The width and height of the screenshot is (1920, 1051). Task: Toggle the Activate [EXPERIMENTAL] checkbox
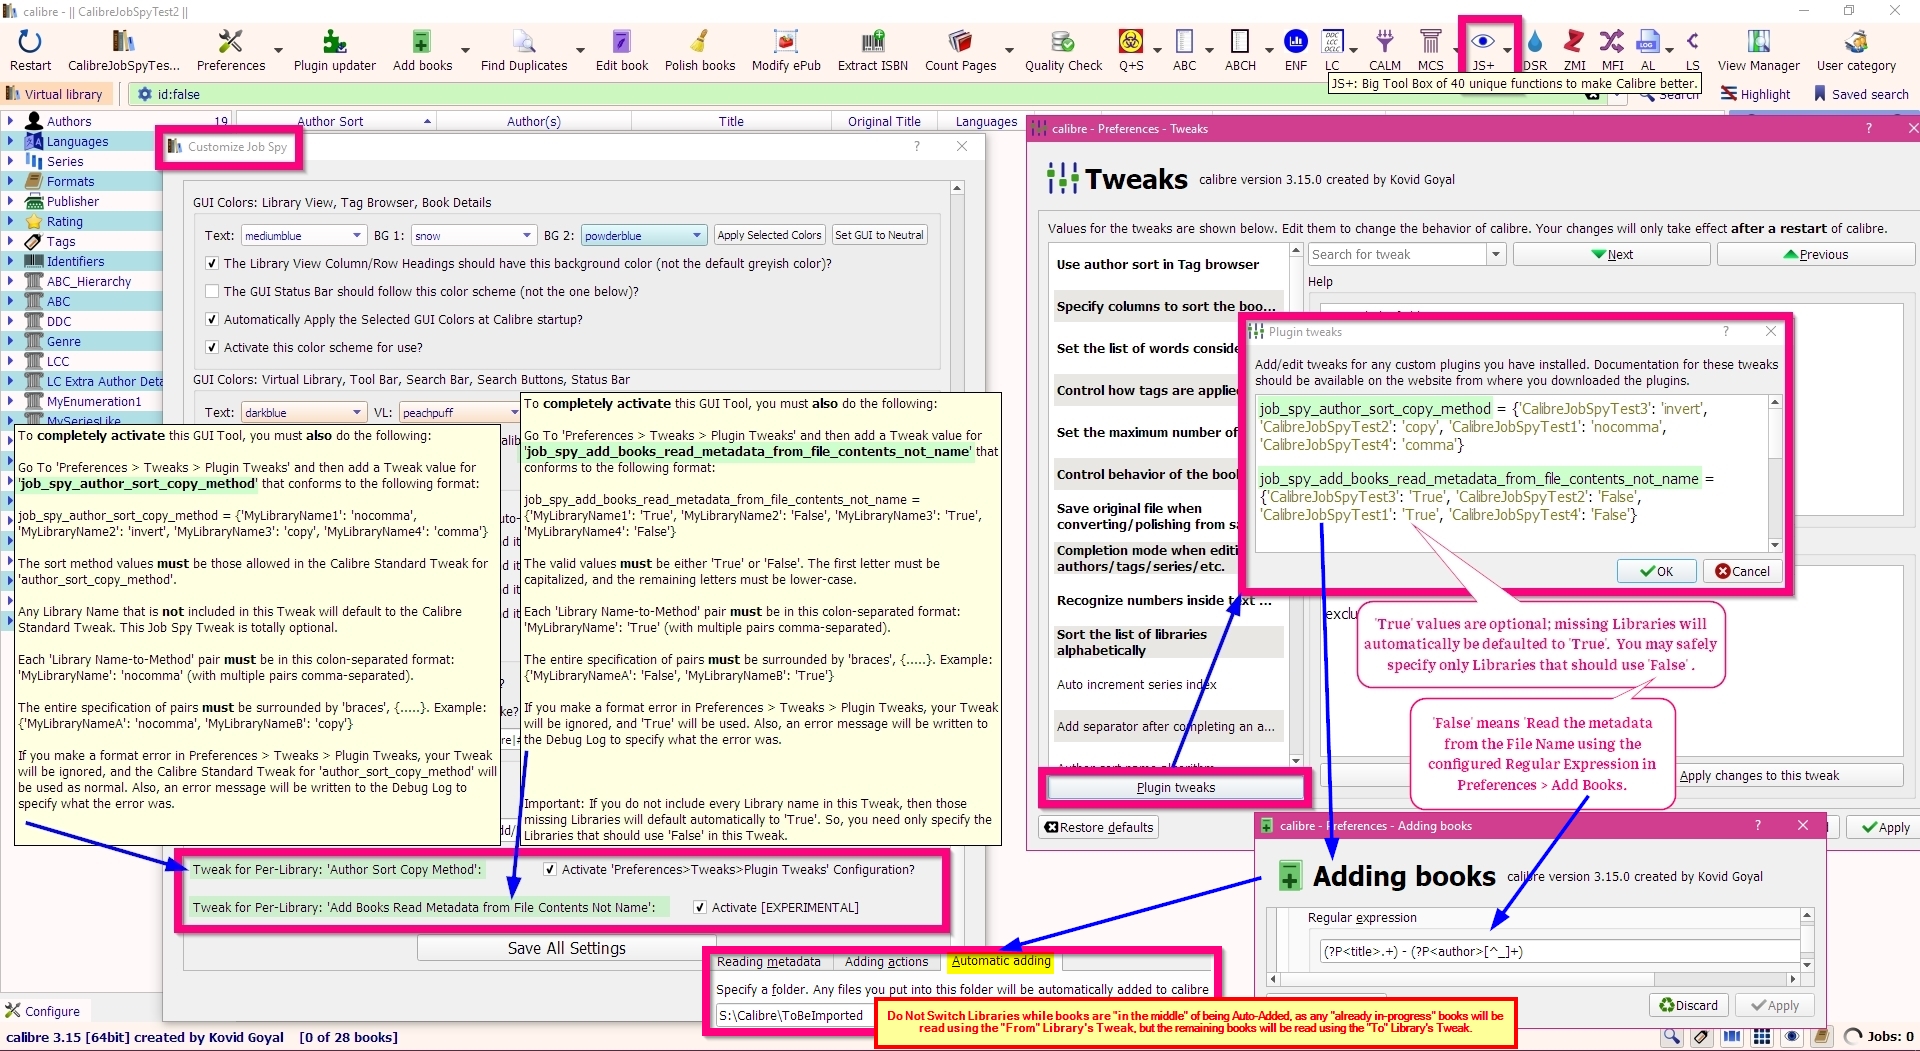coord(700,908)
